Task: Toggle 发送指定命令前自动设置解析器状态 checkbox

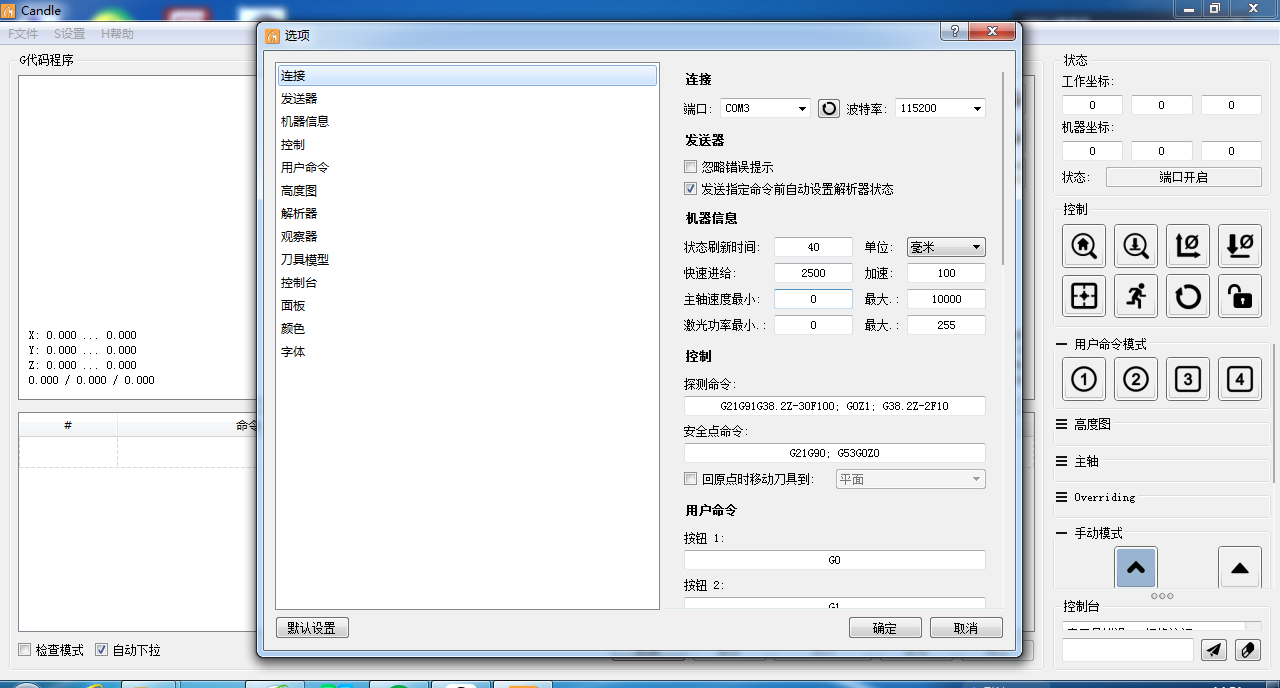Action: [x=690, y=188]
